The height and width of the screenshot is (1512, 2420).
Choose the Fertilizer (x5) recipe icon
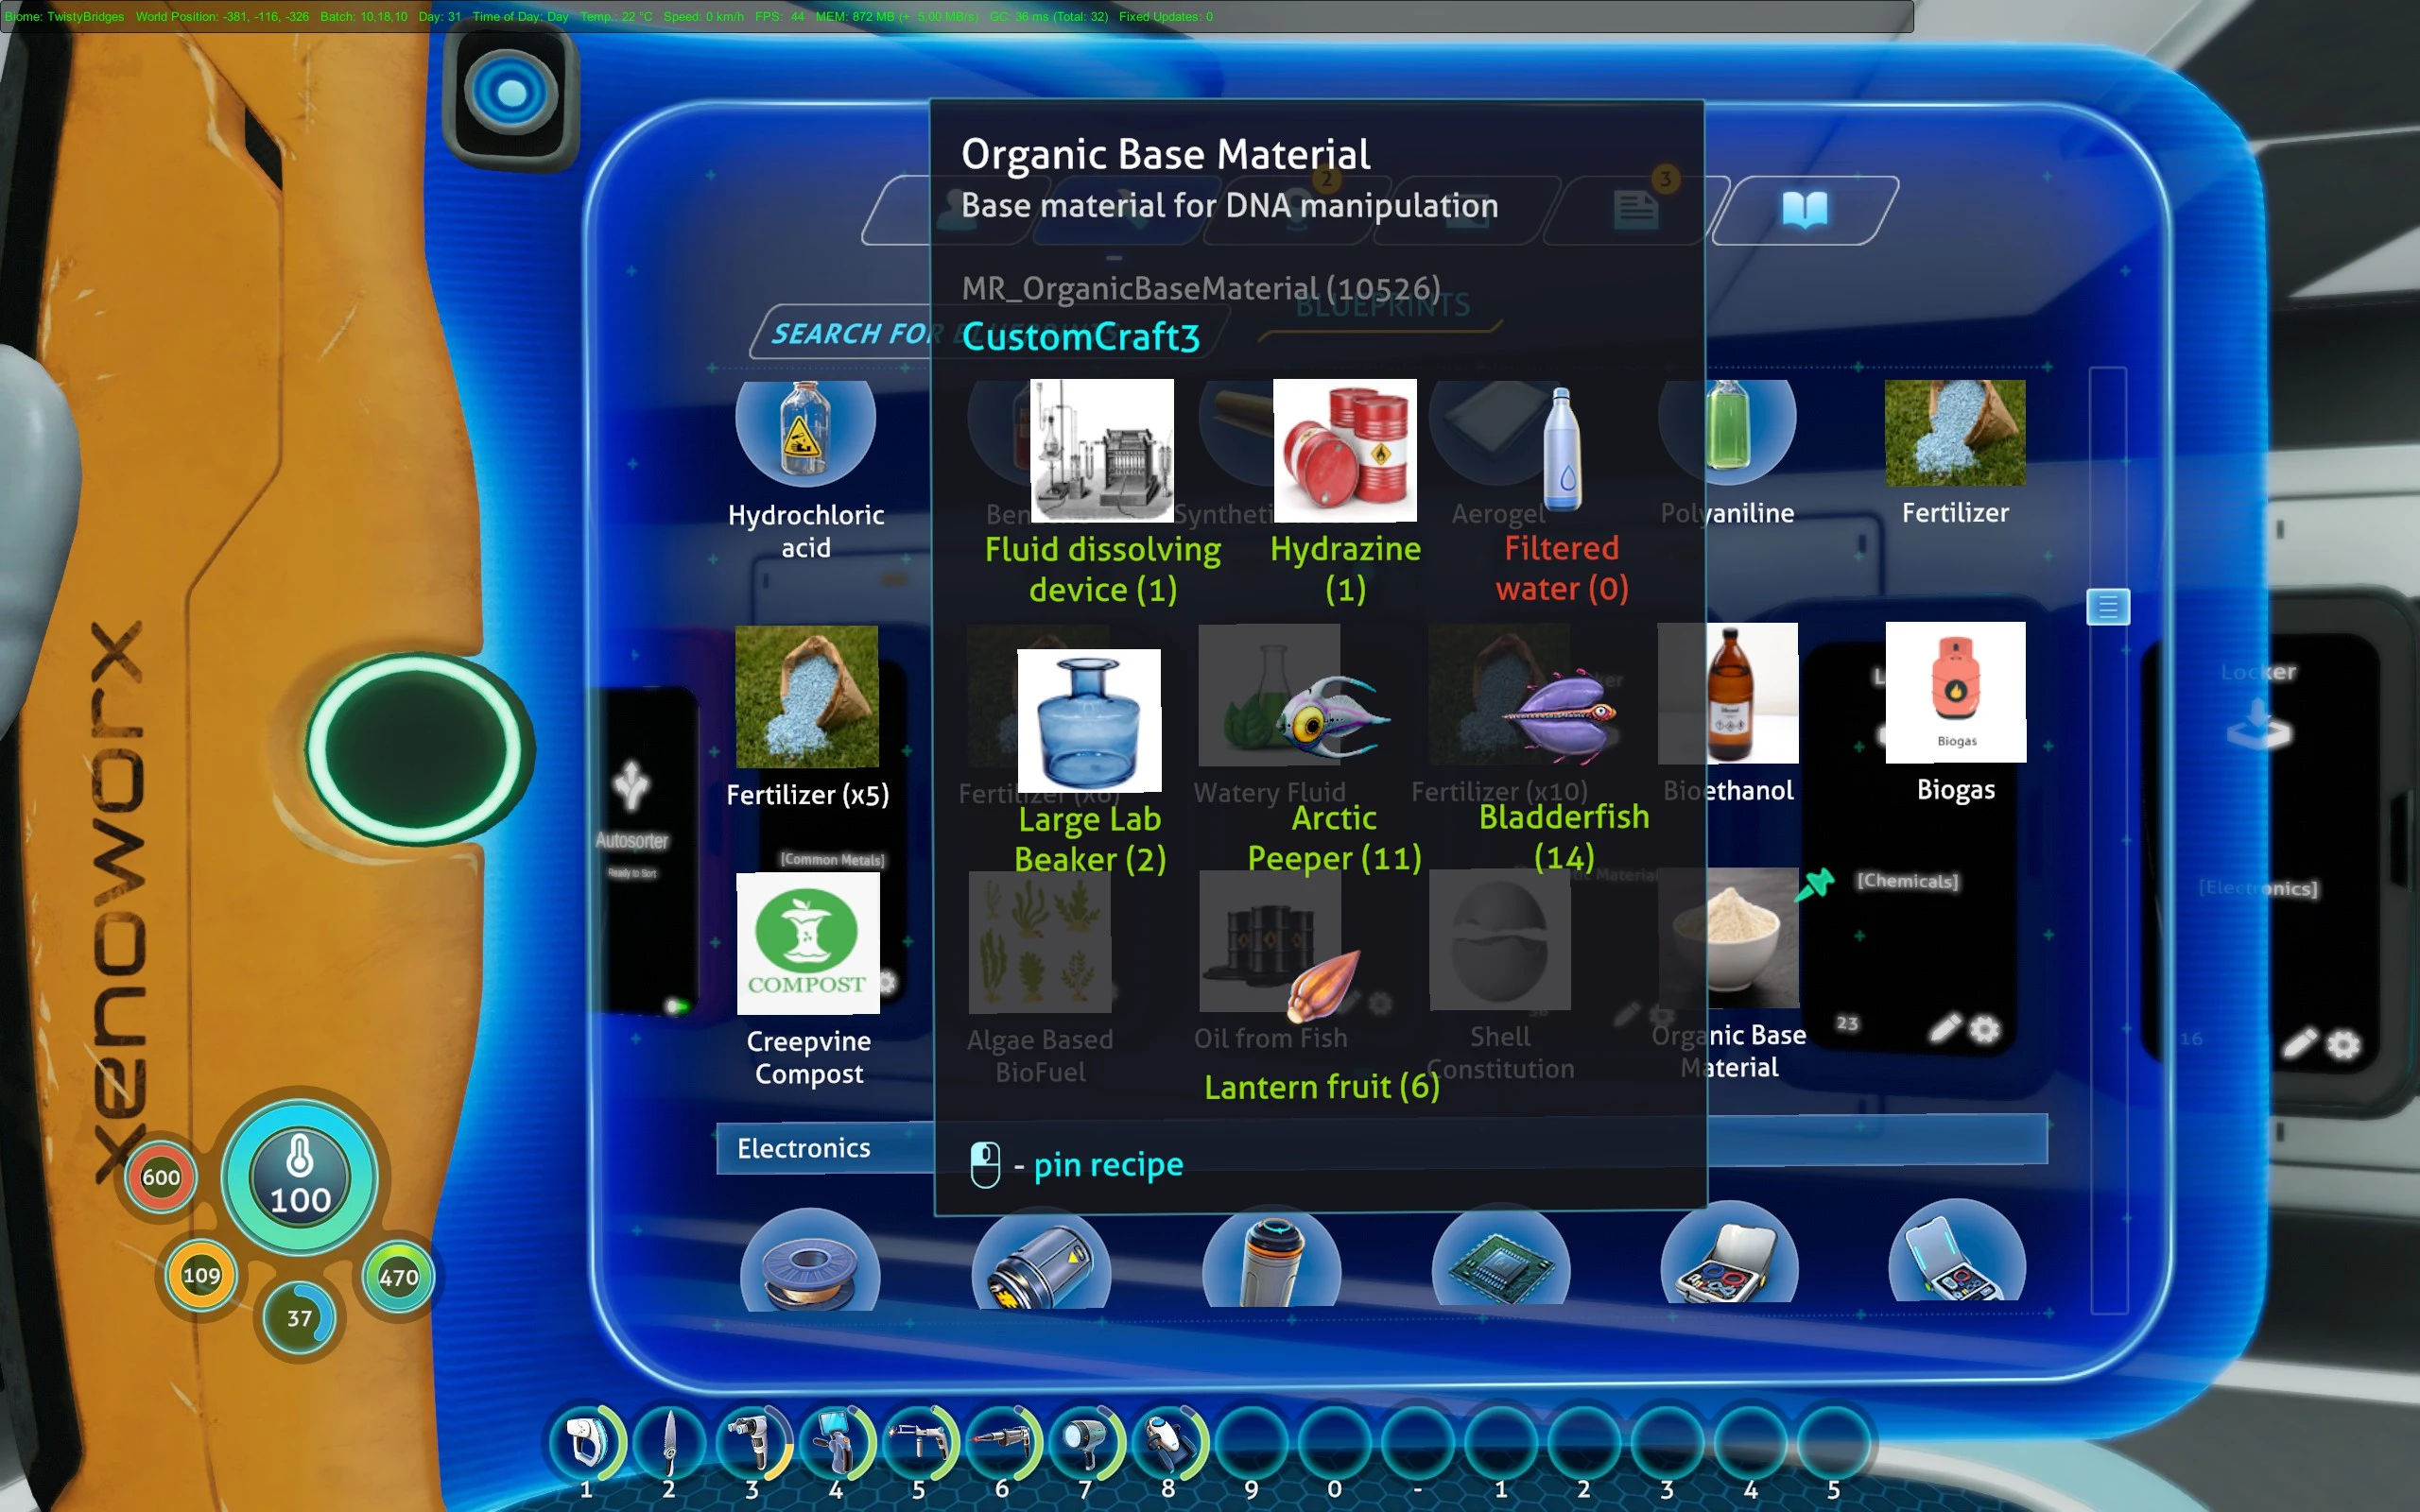click(x=806, y=697)
